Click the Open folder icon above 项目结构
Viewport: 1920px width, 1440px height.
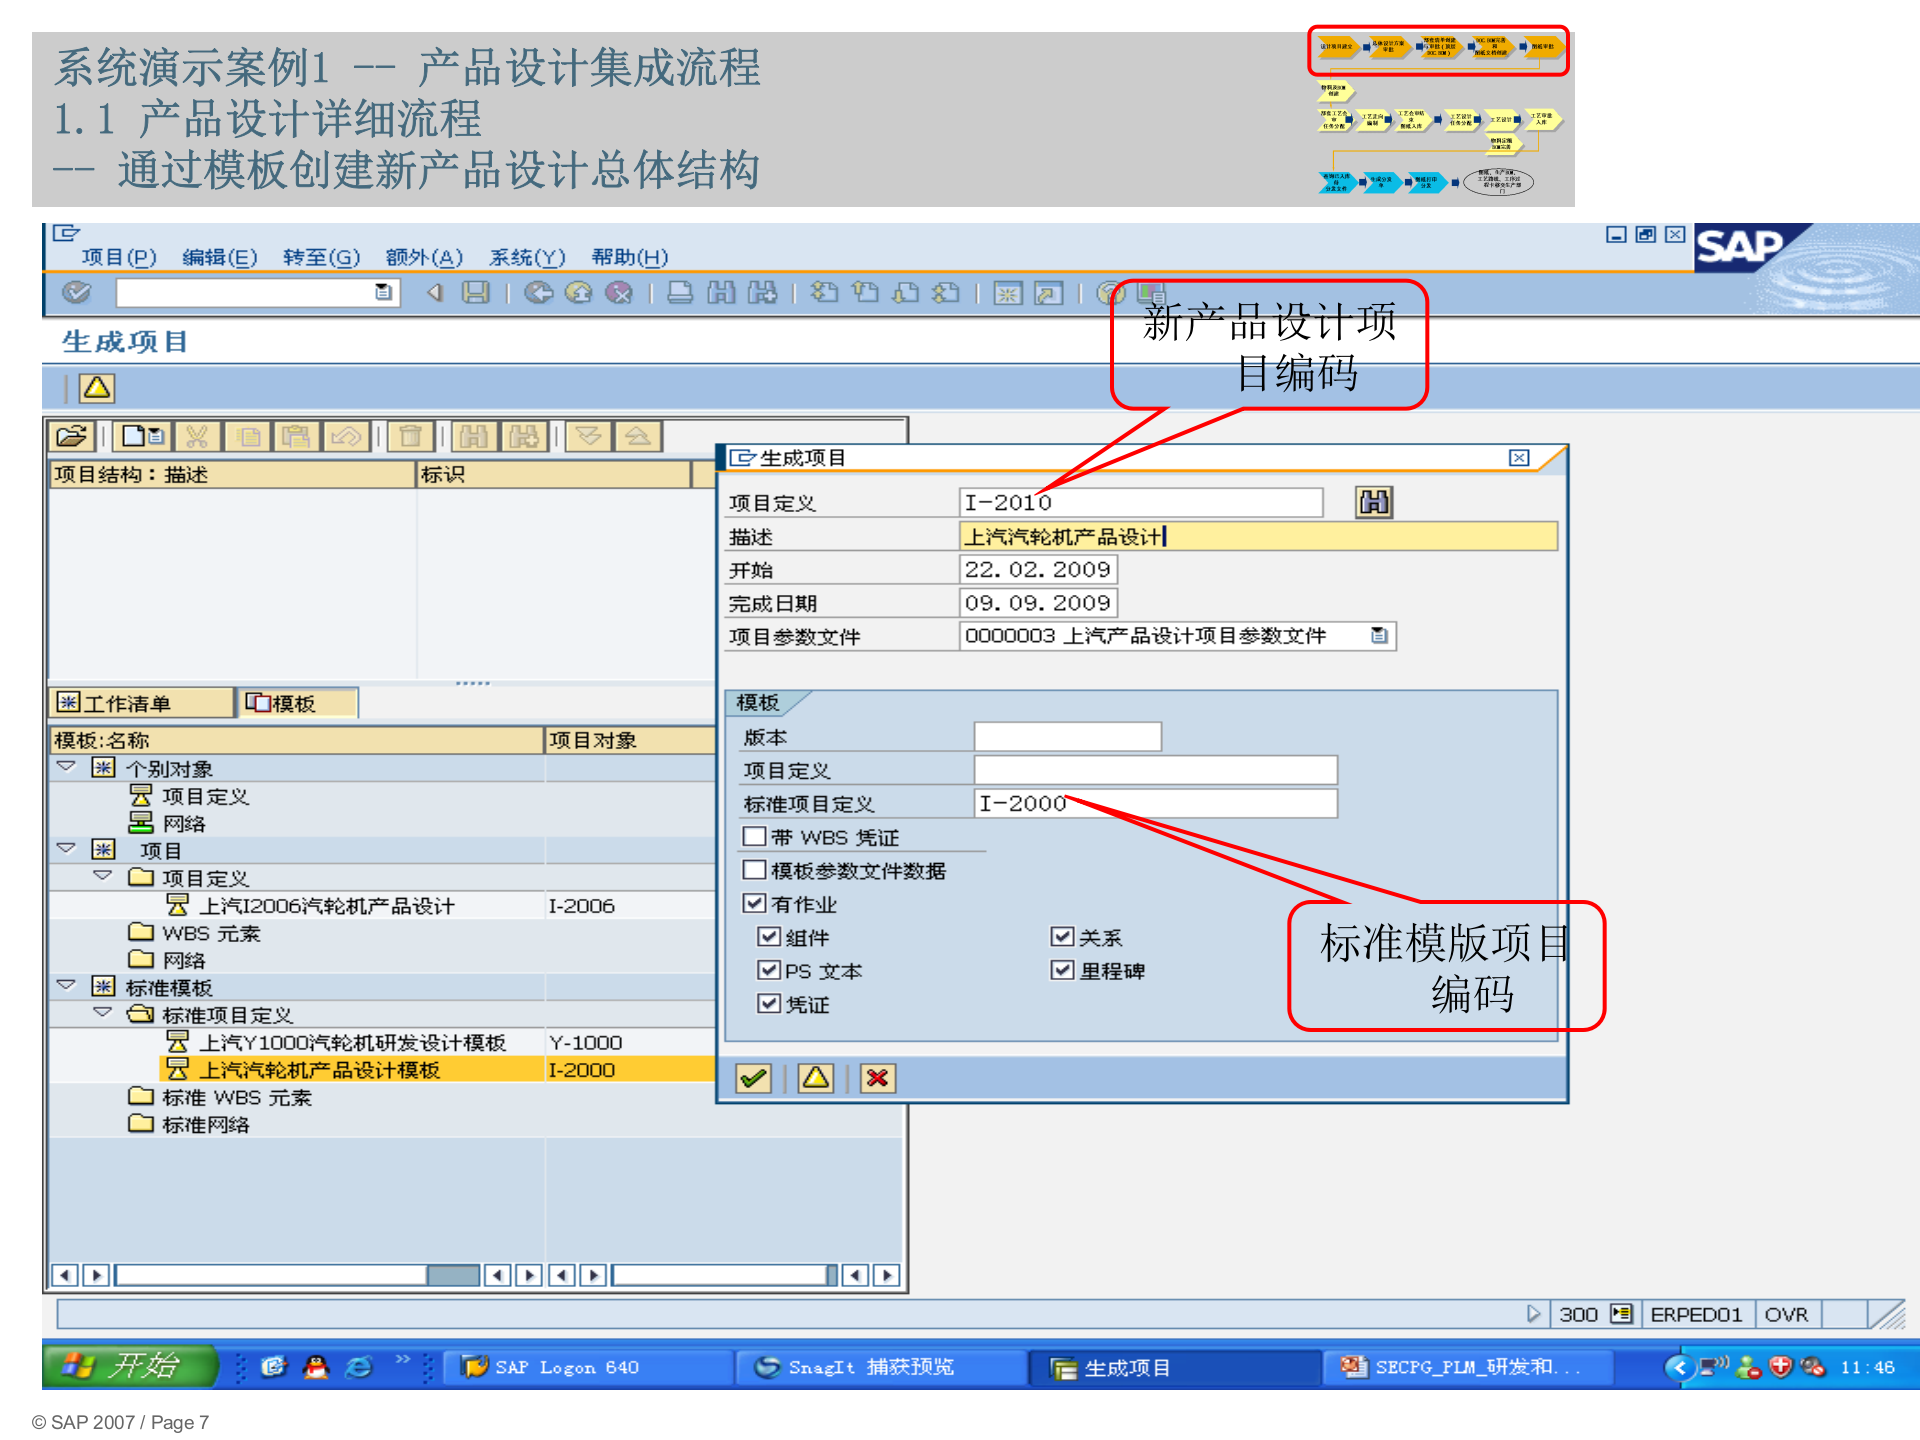point(70,435)
